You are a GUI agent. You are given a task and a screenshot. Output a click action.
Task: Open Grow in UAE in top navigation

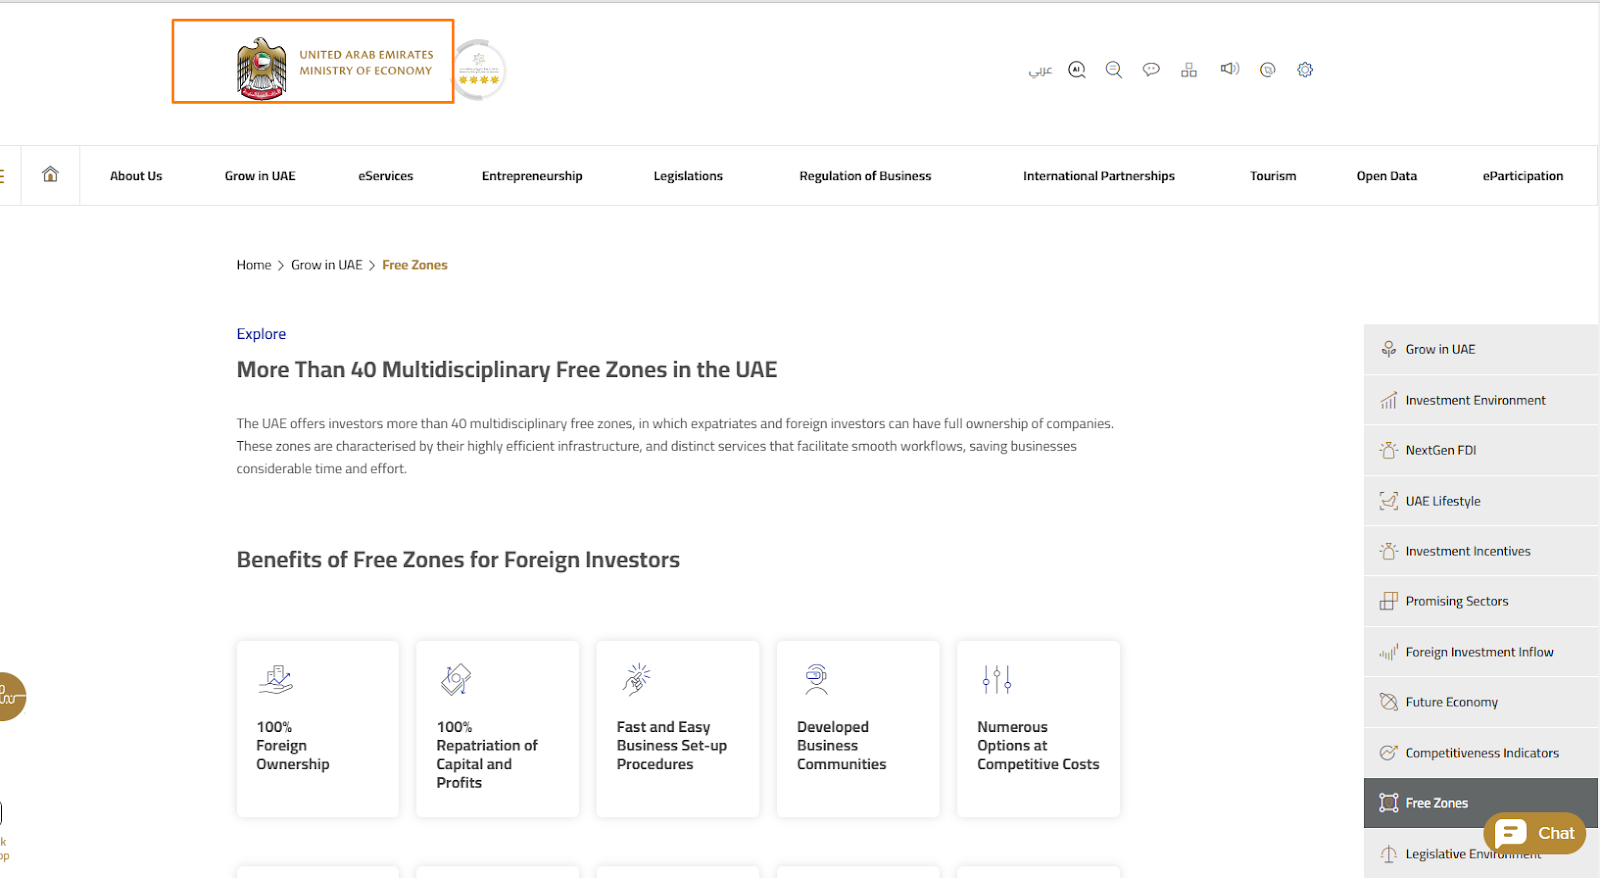click(260, 176)
